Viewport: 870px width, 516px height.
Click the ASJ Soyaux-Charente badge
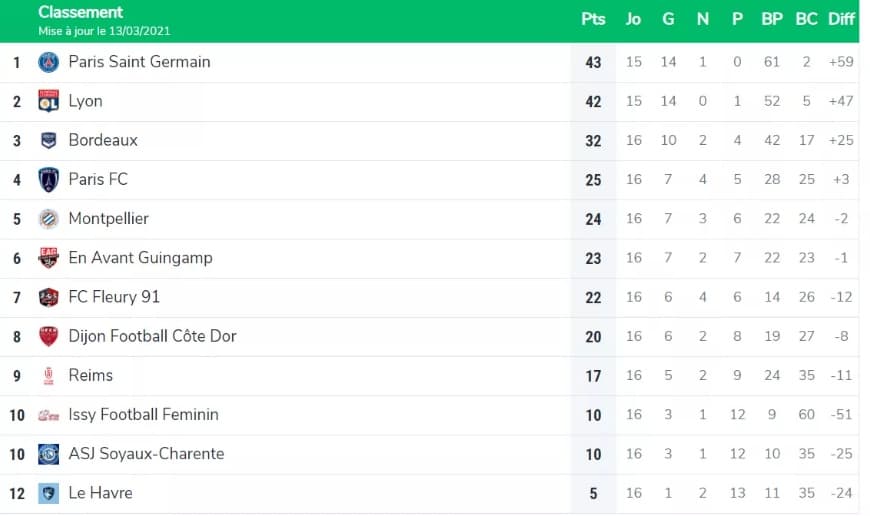point(48,454)
